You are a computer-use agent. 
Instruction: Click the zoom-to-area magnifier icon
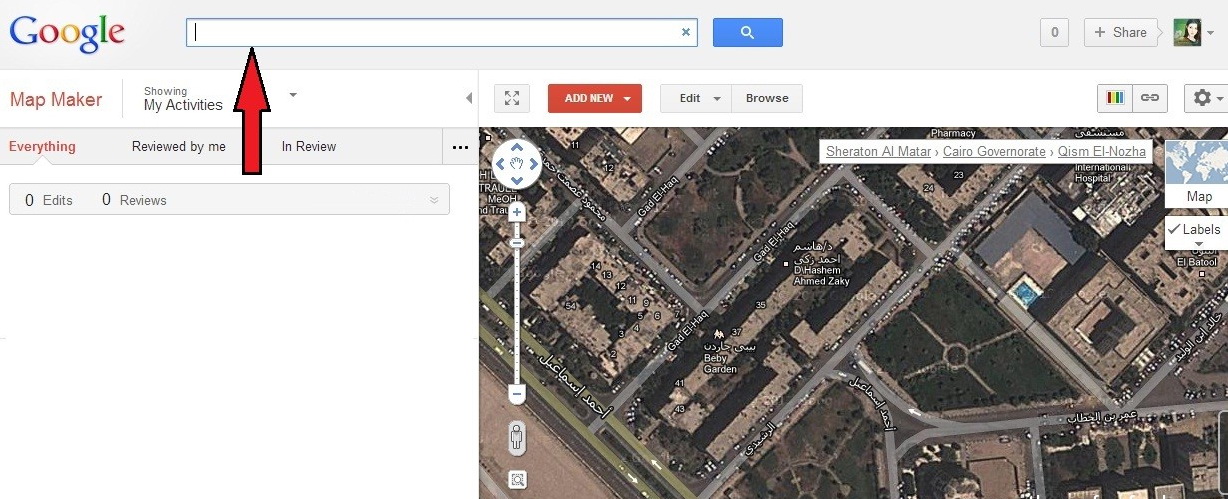(x=517, y=480)
